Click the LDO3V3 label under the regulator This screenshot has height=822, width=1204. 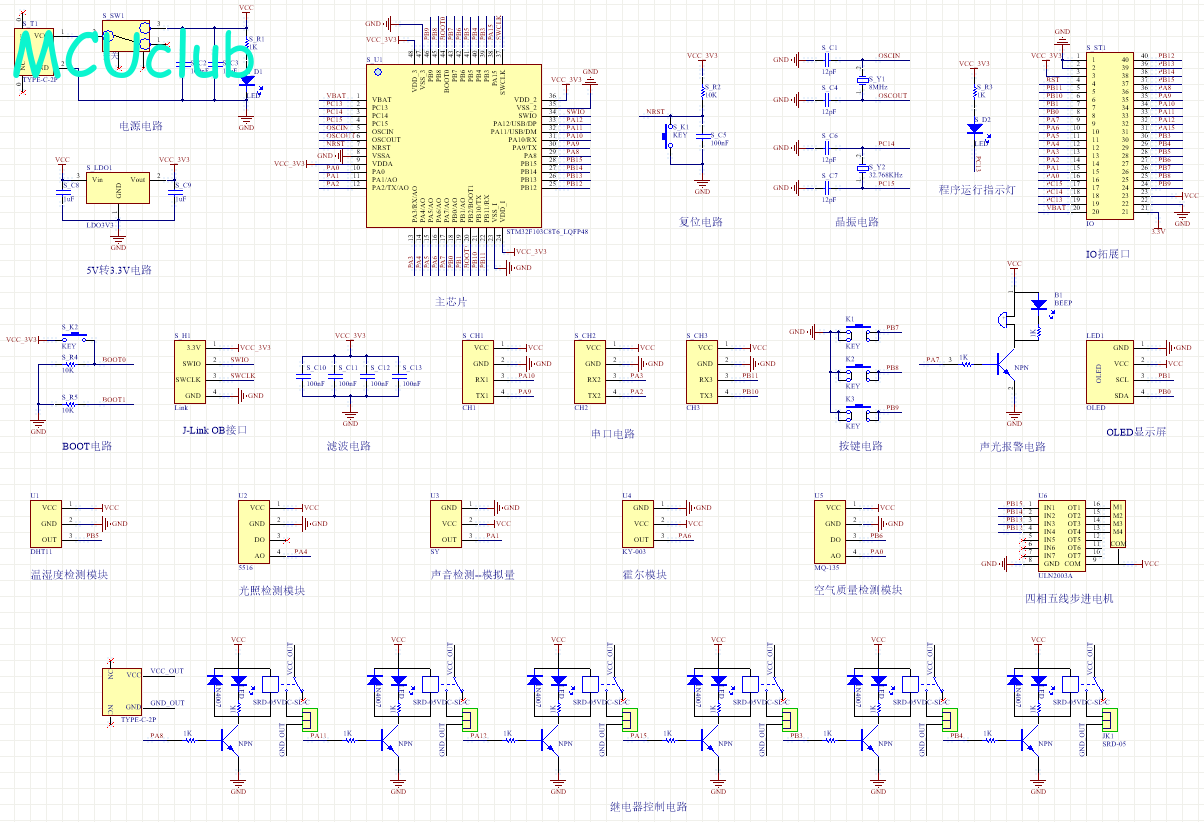(x=100, y=224)
